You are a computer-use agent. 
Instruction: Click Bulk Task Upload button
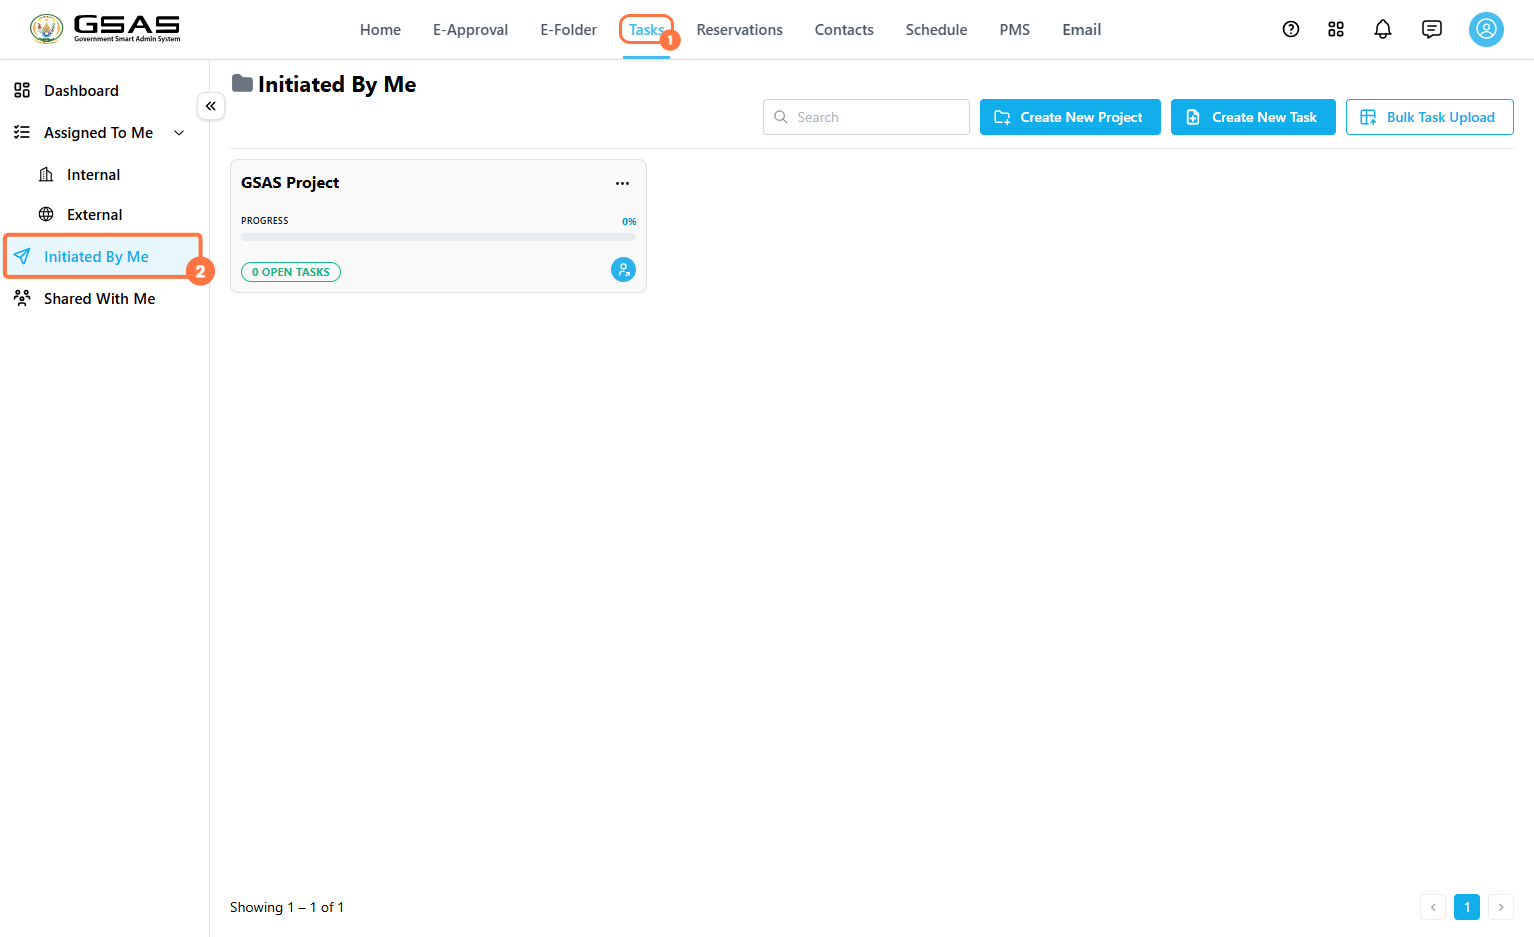point(1430,117)
